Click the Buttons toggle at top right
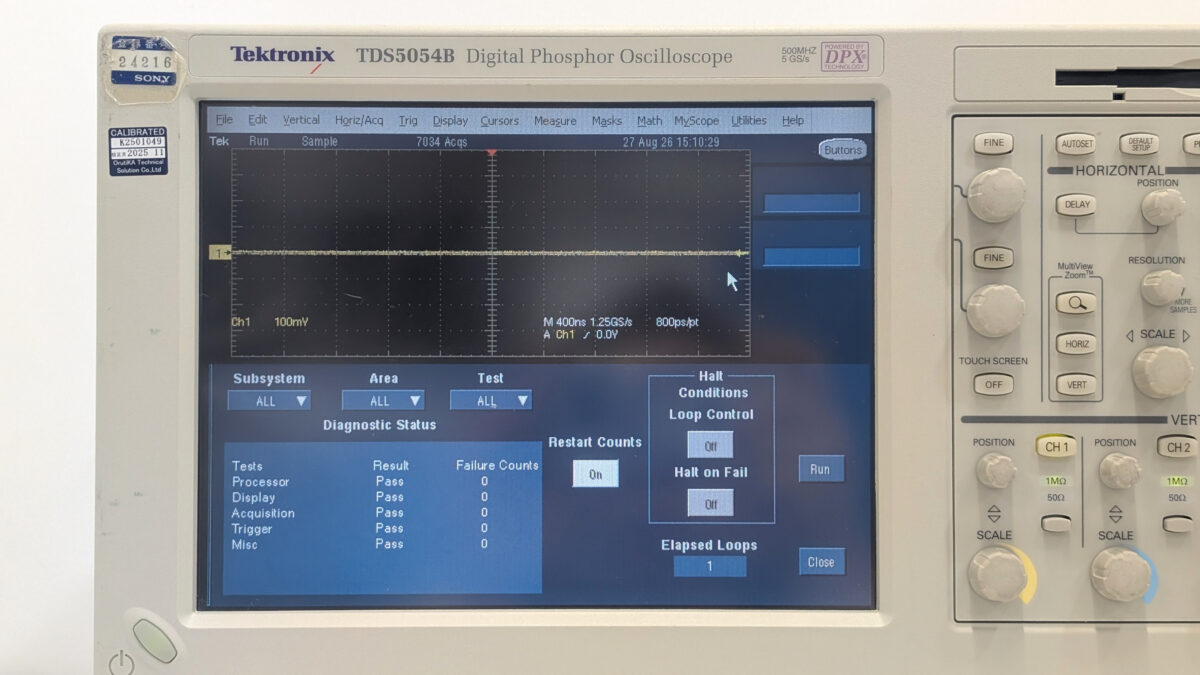 [842, 150]
